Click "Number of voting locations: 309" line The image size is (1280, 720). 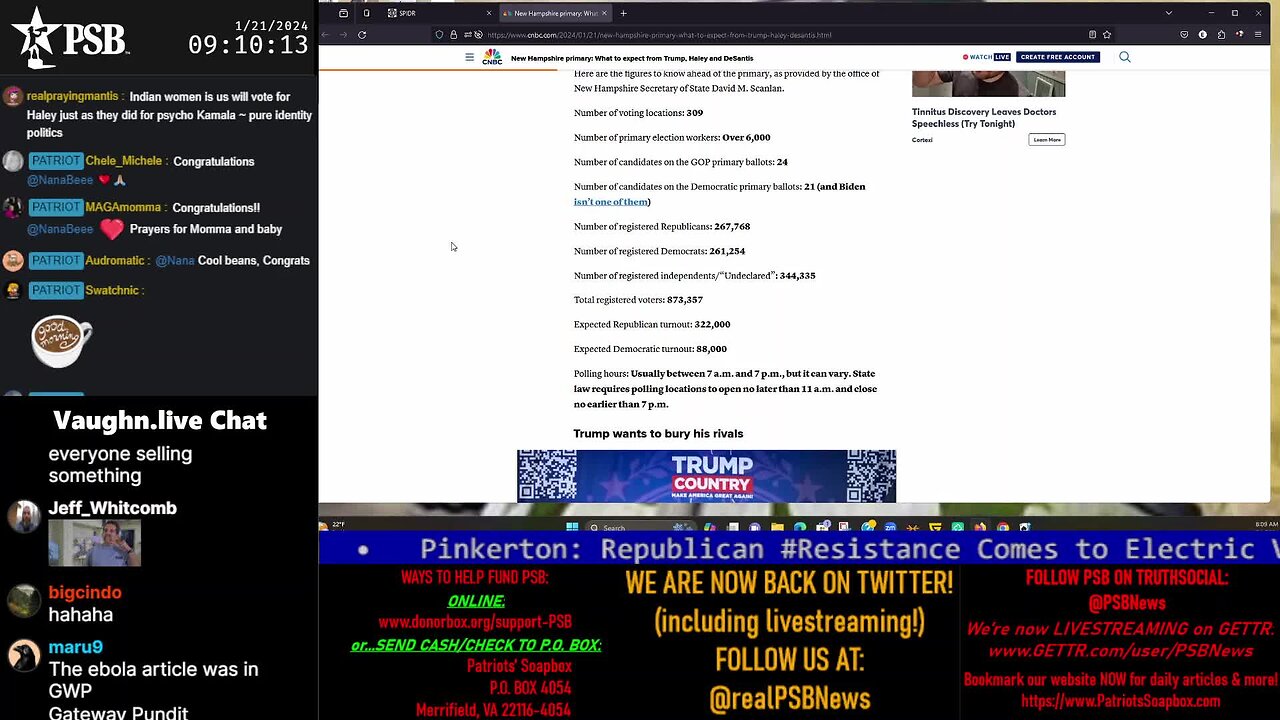(638, 113)
